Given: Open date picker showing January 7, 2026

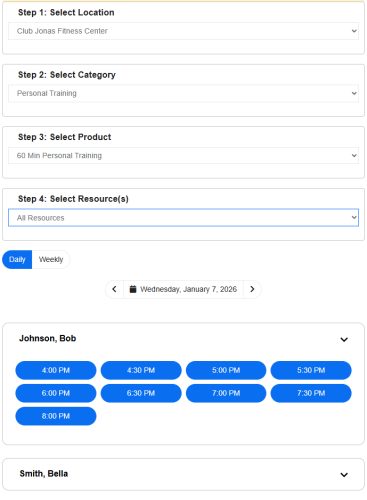Looking at the screenshot, I should [183, 289].
